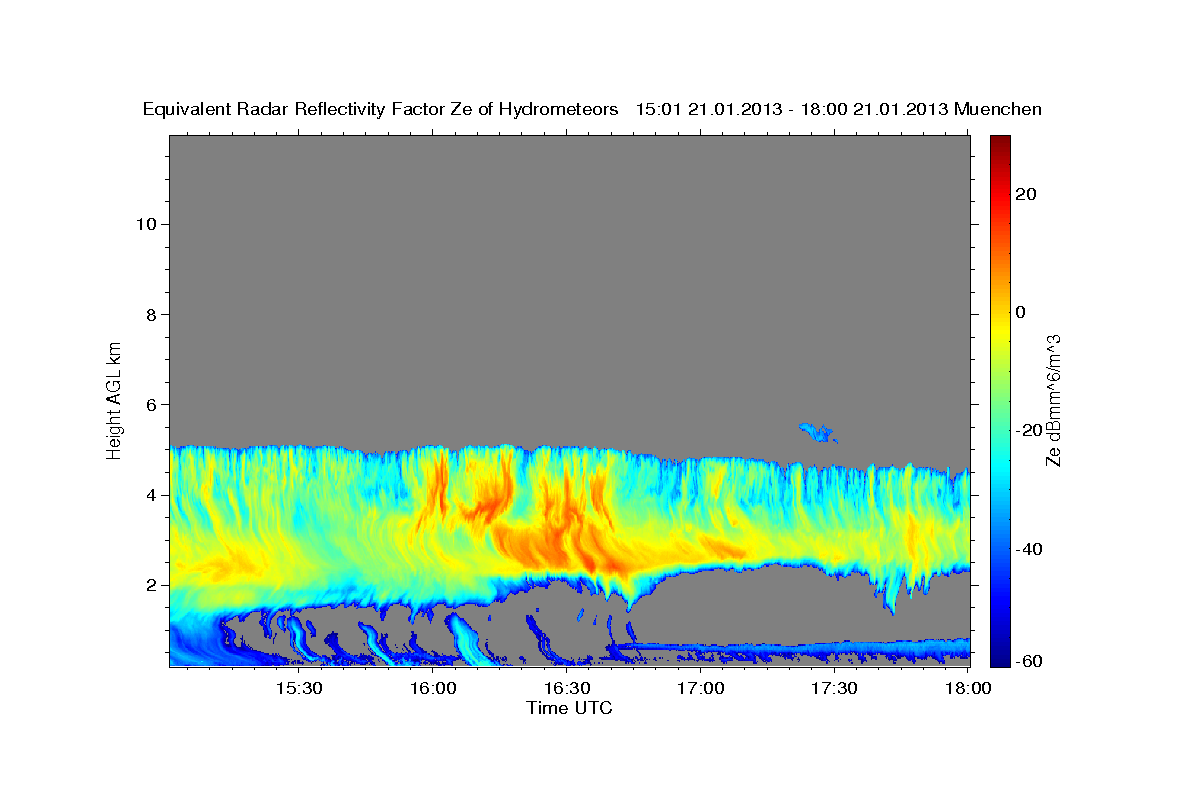Click the date range '15:01 21.01.2013 - 18:00 21.01.2013'
Screen dimensions: 1200x800
792,109
